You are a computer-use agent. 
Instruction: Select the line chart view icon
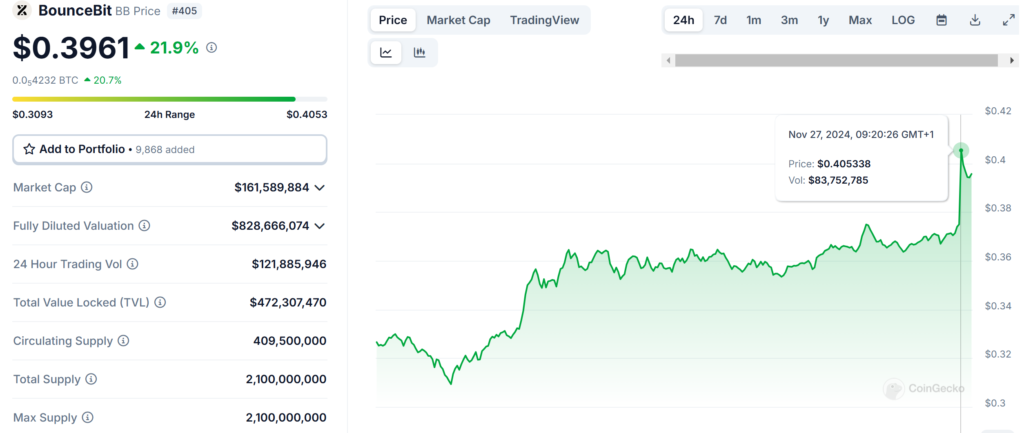pos(386,53)
